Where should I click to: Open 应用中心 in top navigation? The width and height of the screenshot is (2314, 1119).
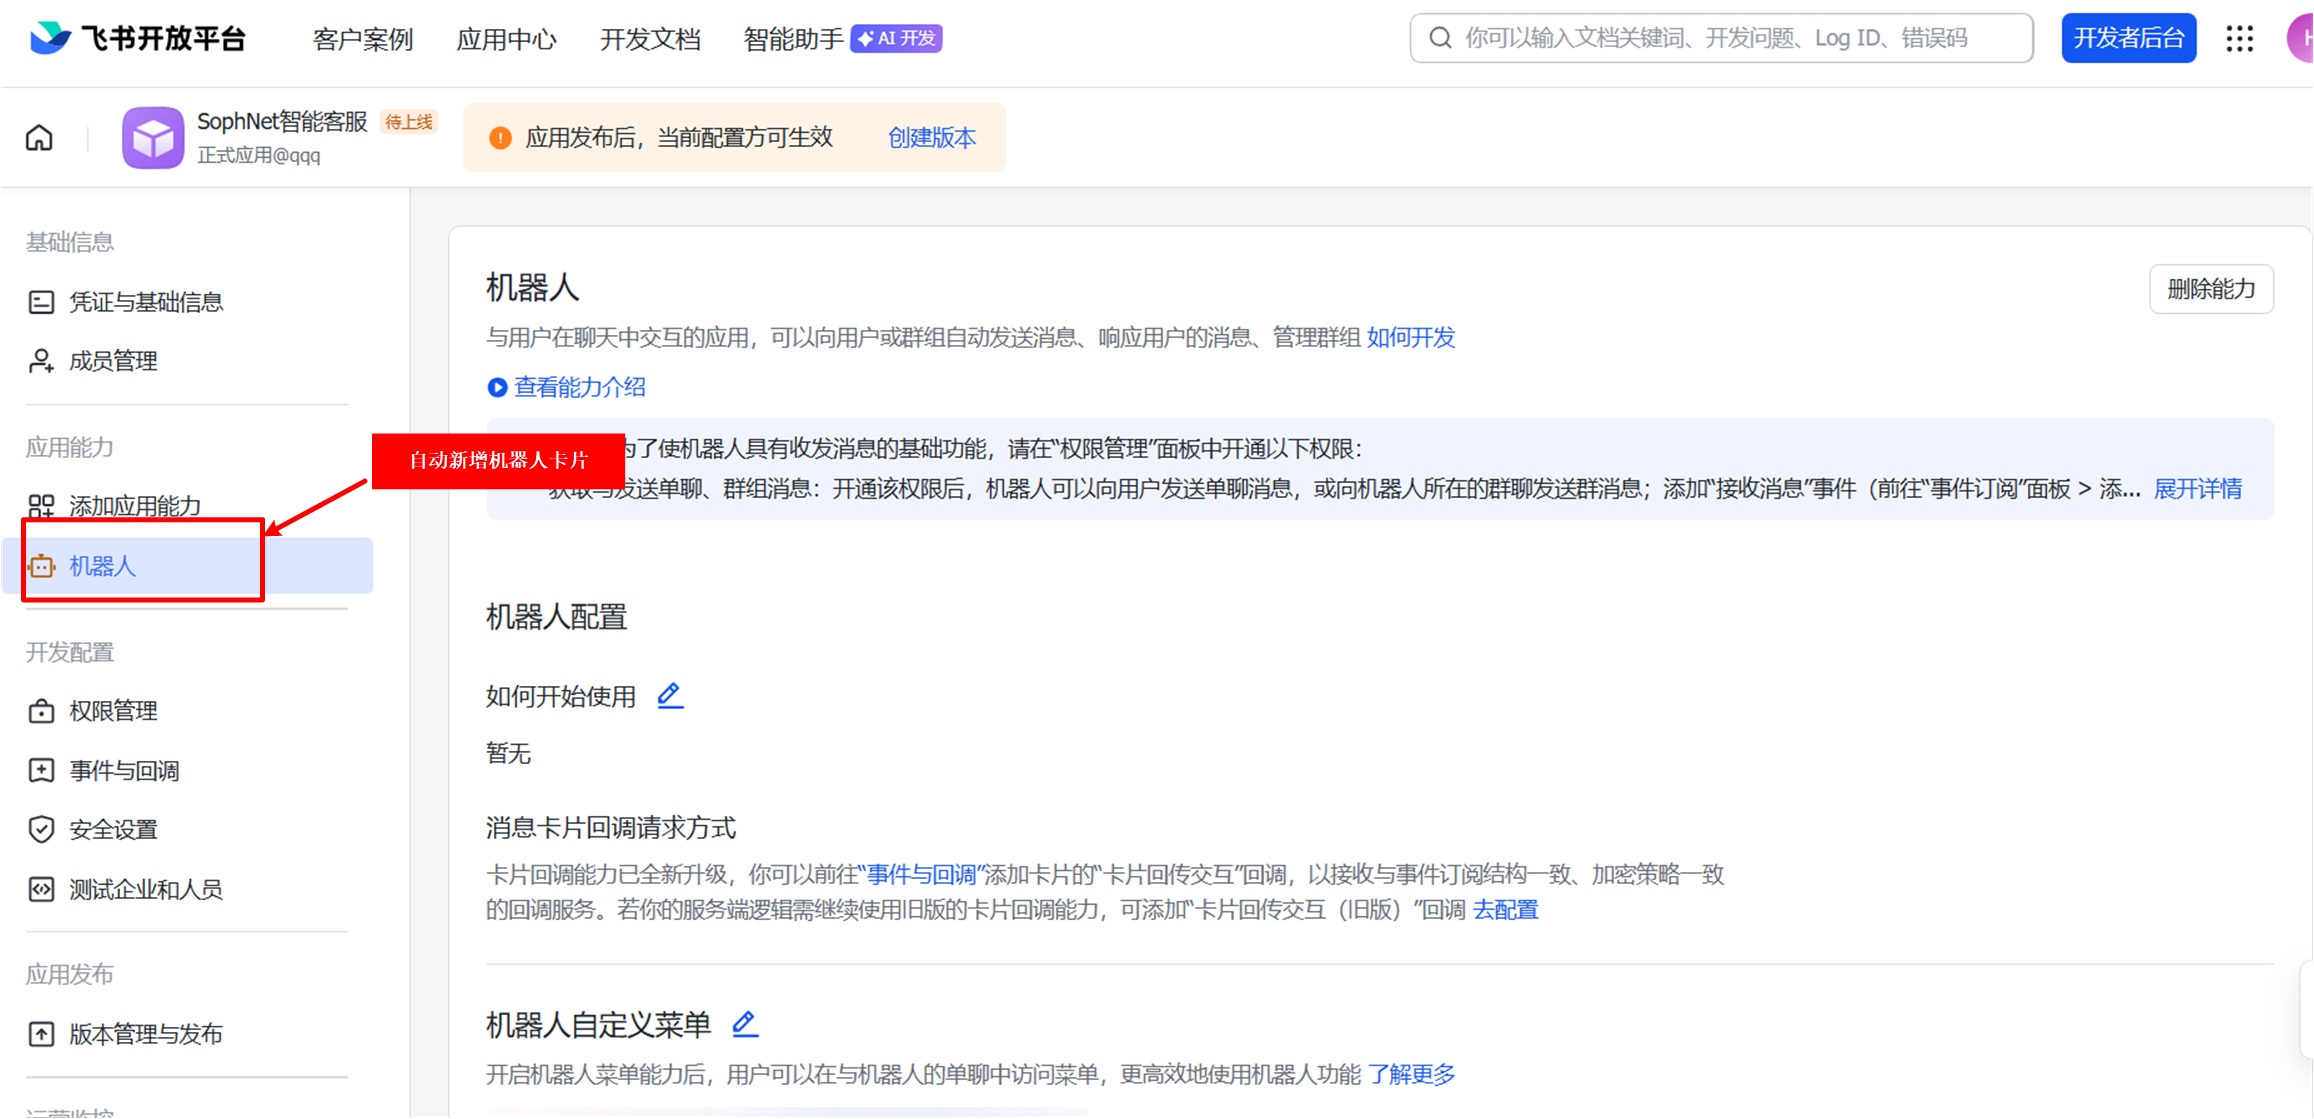pyautogui.click(x=506, y=39)
